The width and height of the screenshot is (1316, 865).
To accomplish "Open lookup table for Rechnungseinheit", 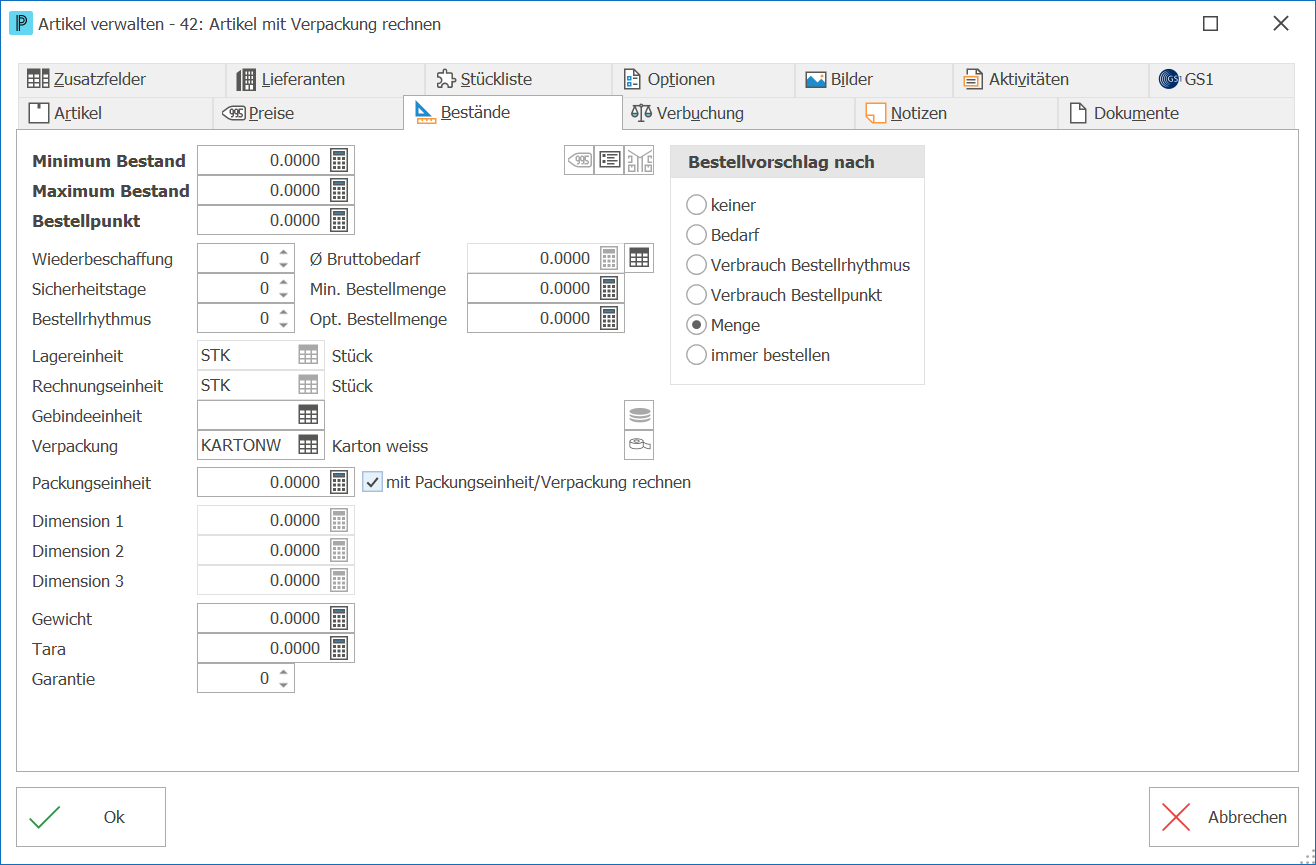I will 309,385.
